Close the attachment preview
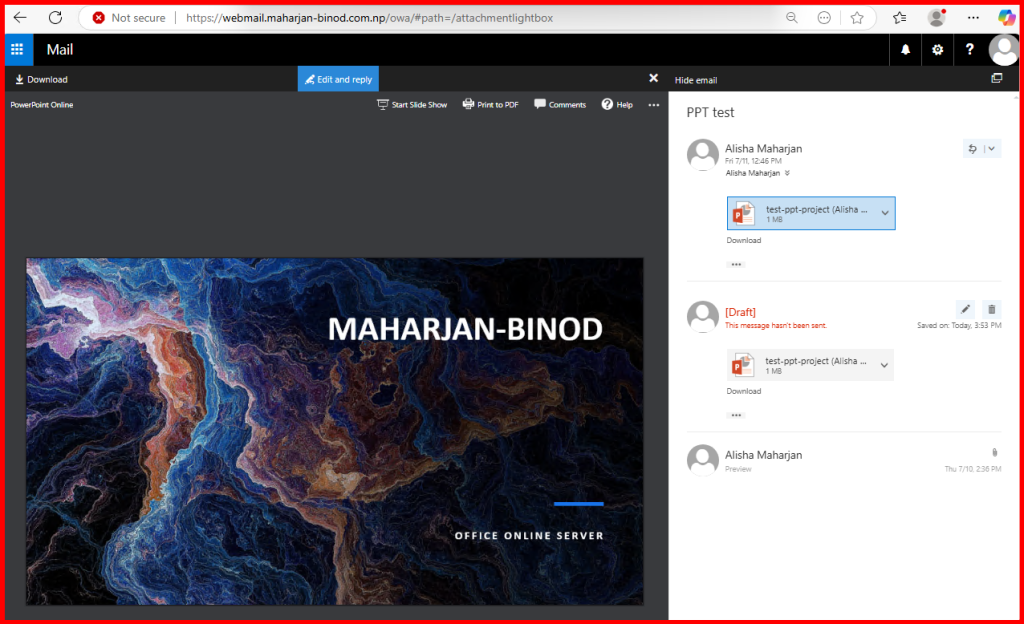Image resolution: width=1024 pixels, height=624 pixels. 653,78
